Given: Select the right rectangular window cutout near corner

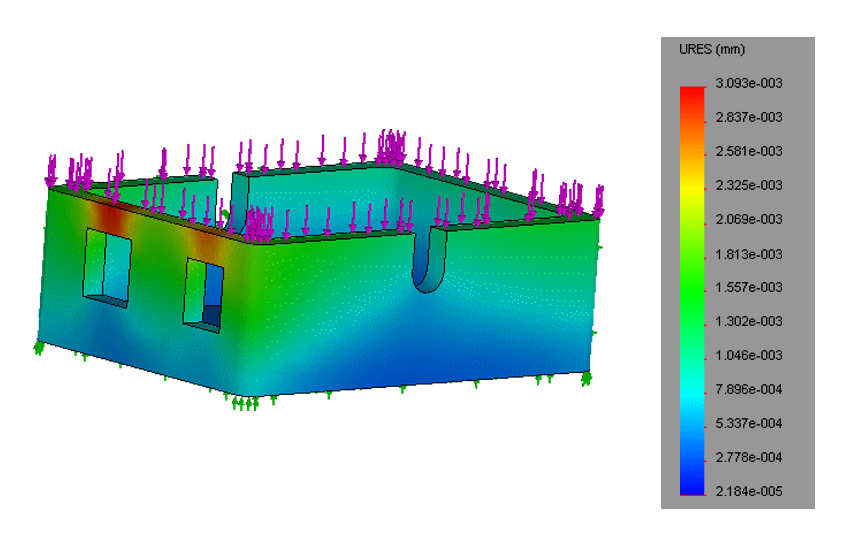Looking at the screenshot, I should 203,292.
